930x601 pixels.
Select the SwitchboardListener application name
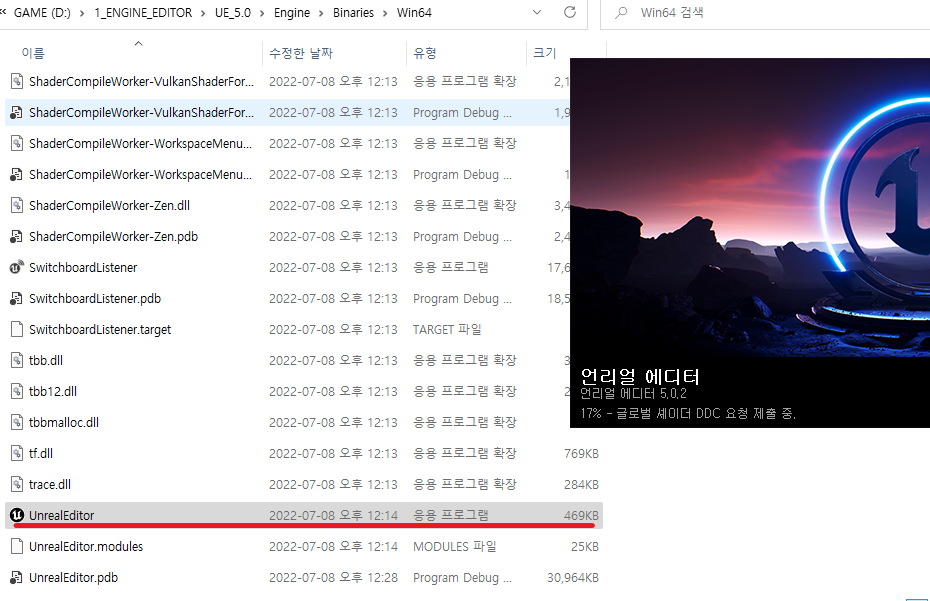(x=83, y=268)
